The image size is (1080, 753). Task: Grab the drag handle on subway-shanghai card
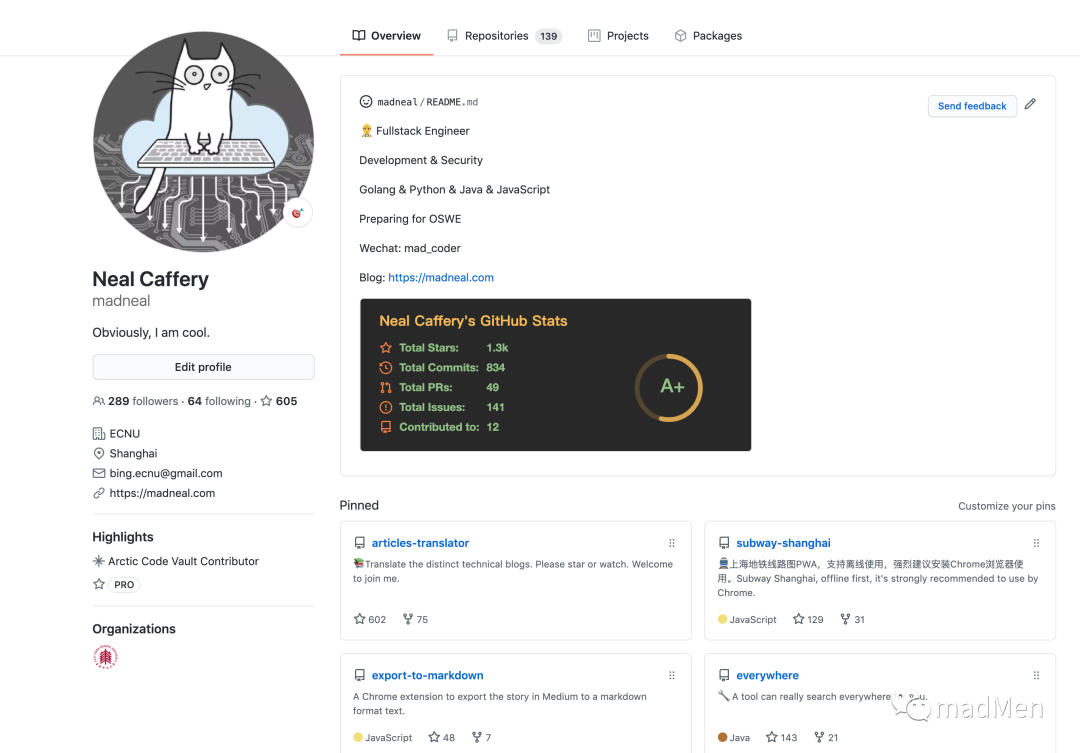[x=1036, y=543]
